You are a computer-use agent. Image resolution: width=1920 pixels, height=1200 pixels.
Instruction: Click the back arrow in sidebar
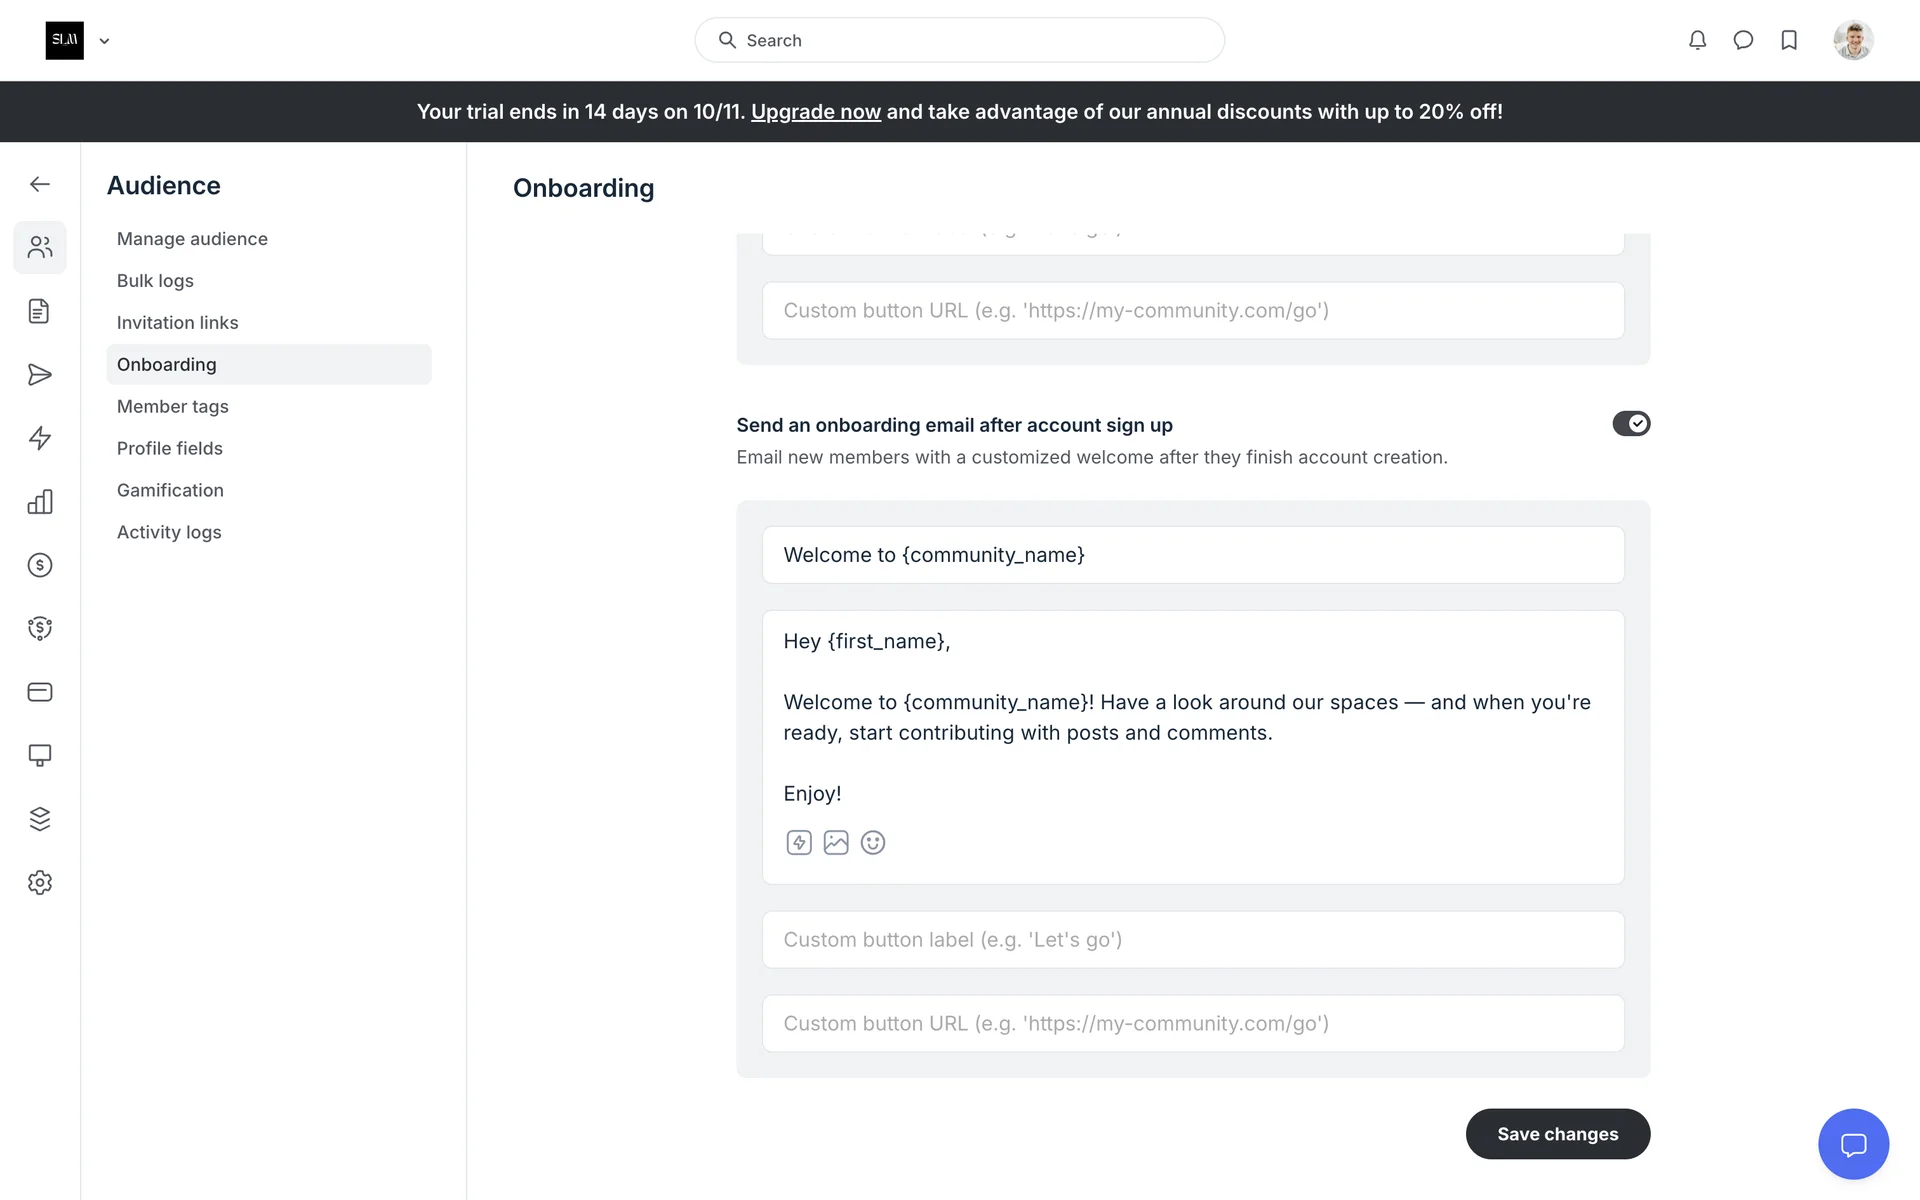pyautogui.click(x=40, y=184)
